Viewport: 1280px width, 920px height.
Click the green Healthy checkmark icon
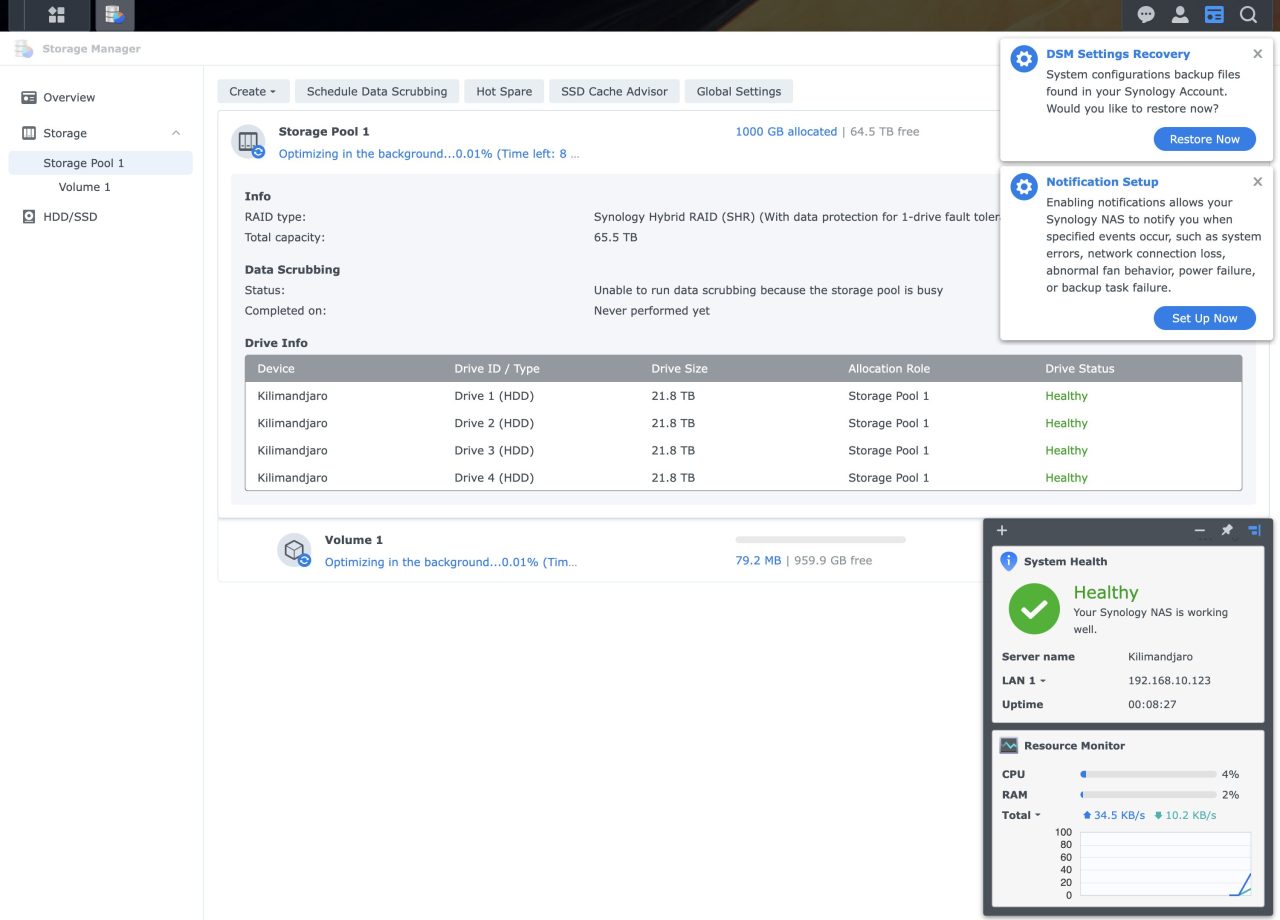pos(1034,609)
